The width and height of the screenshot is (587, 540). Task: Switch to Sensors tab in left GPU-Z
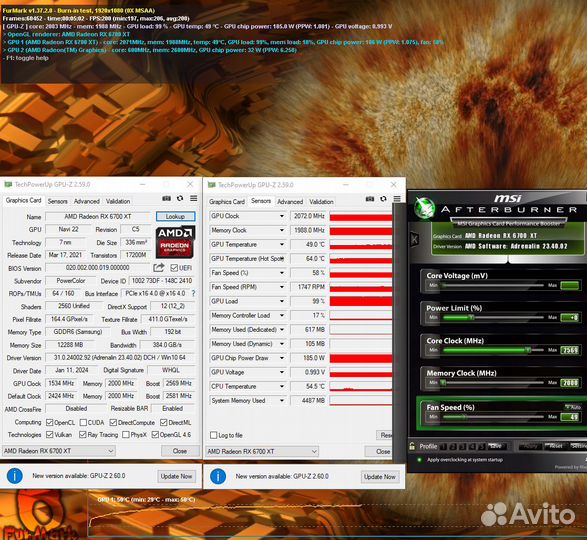coord(58,201)
